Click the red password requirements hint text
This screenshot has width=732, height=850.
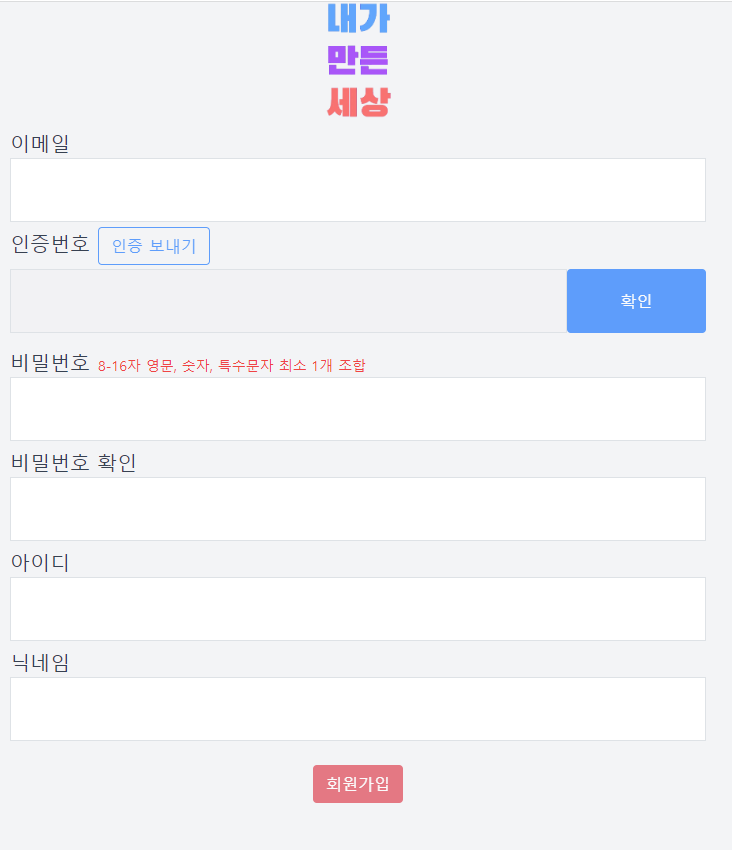[232, 366]
